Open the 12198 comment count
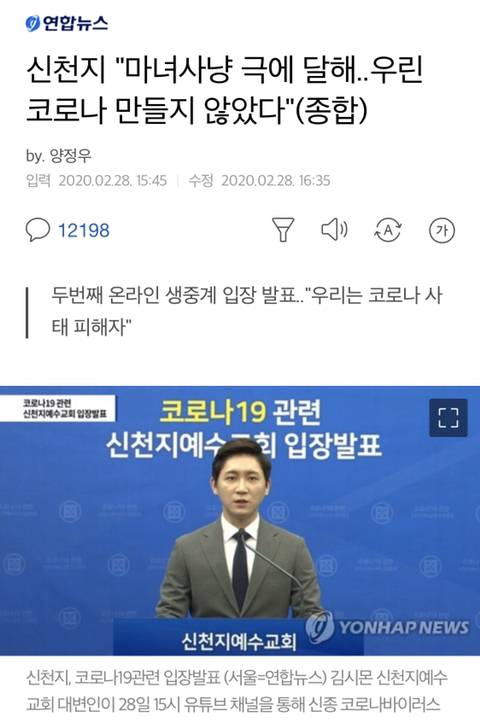480x722 pixels. (x=84, y=230)
